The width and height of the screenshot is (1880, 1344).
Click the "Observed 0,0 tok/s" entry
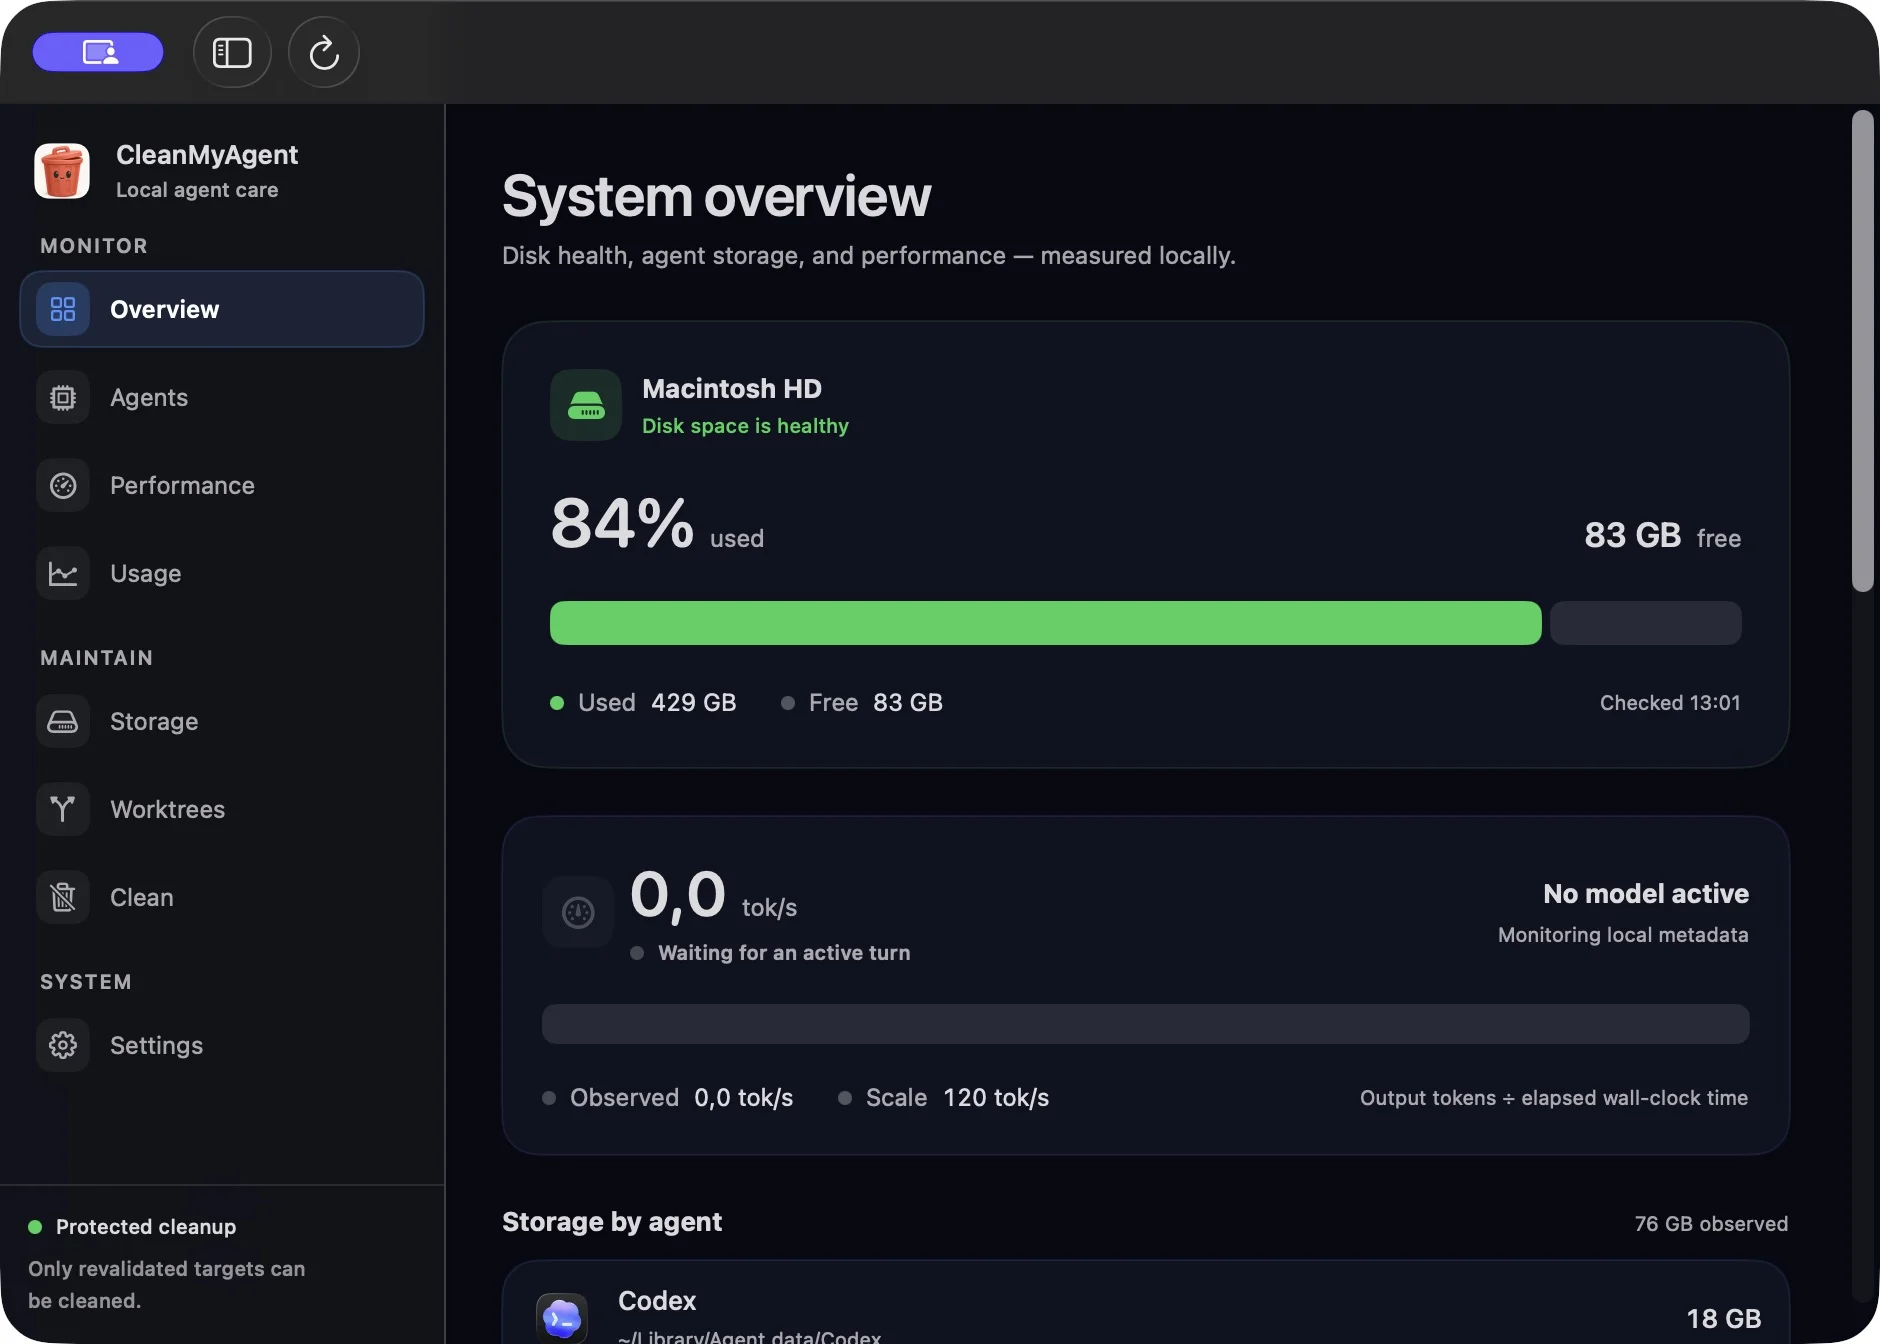pyautogui.click(x=668, y=1098)
